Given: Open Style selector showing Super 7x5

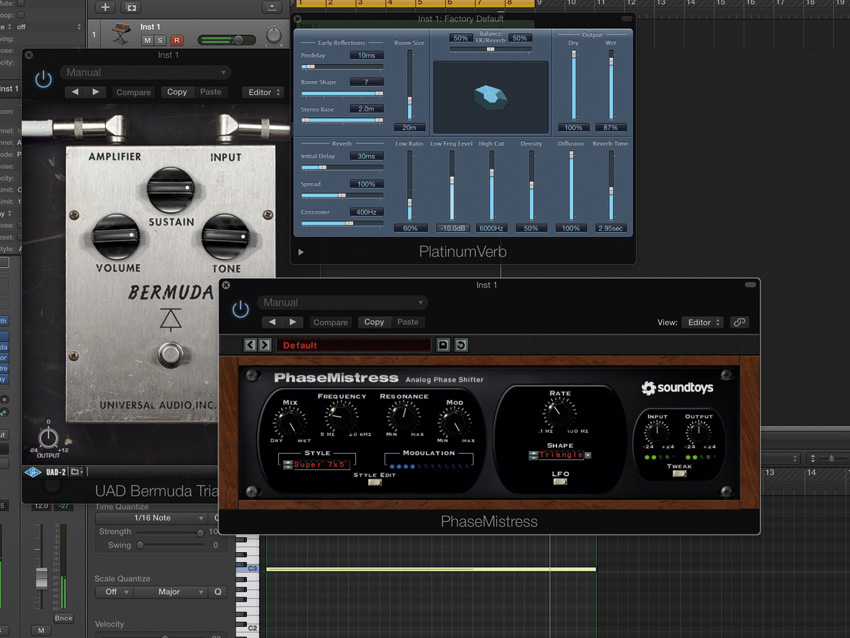Looking at the screenshot, I should 317,465.
